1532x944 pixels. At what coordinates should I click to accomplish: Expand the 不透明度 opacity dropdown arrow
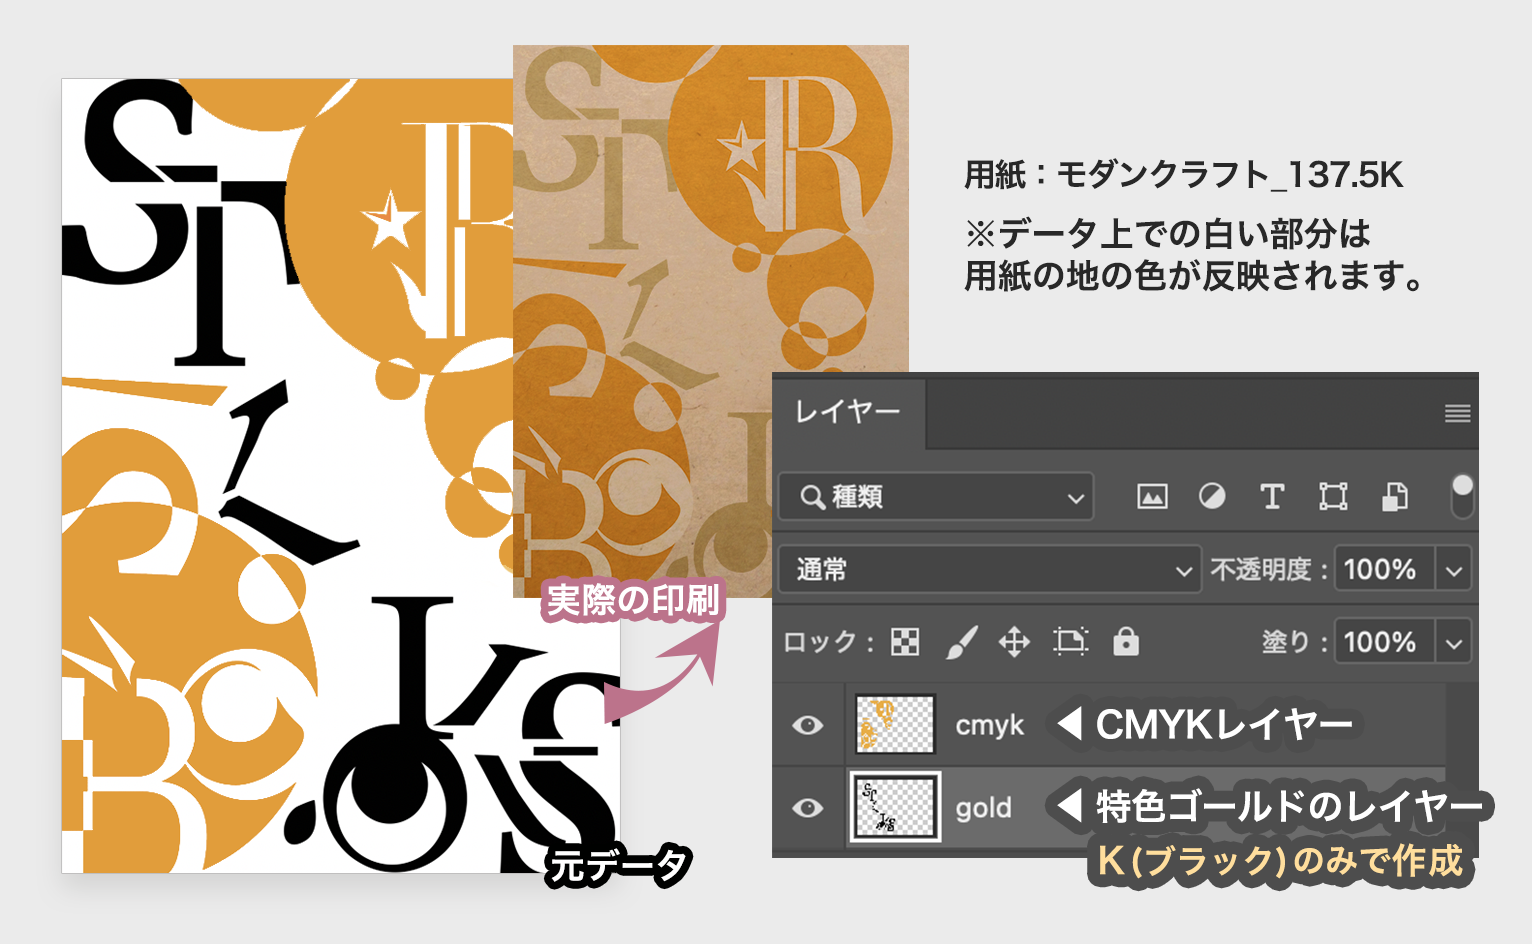tap(1454, 571)
